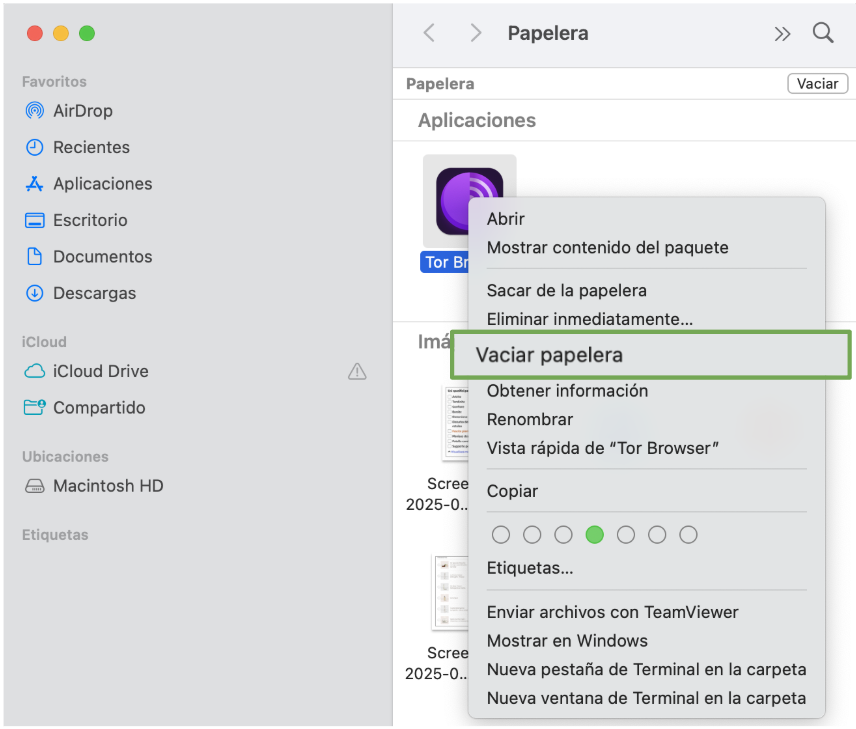Open iCloud Drive
Image resolution: width=856 pixels, height=729 pixels.
[x=93, y=371]
